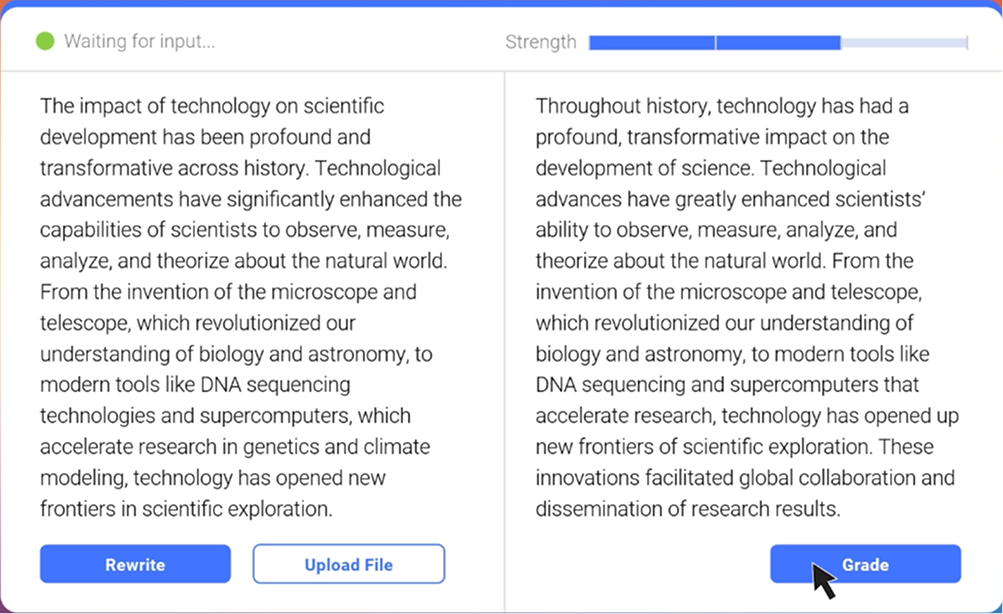Click the green status indicator dot
Viewport: 1003px width, 614px height.
click(x=44, y=42)
